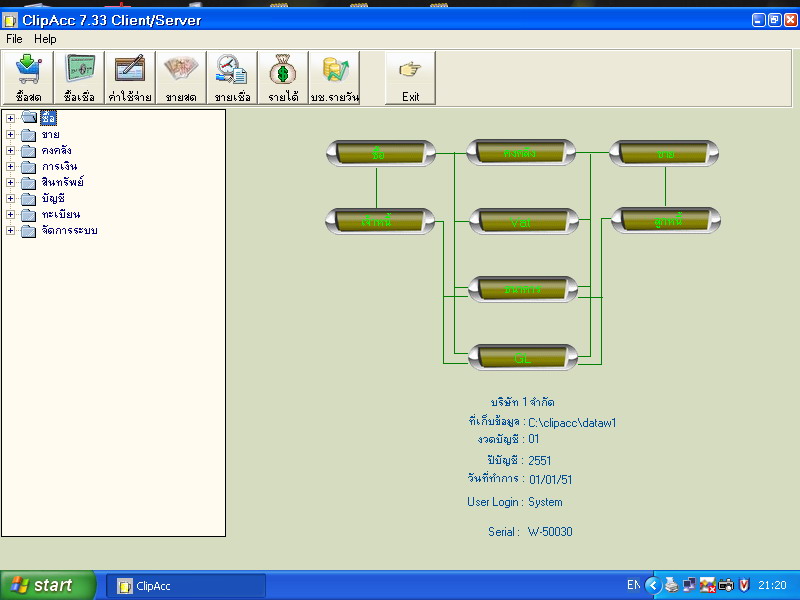Click the Windows start button
Image resolution: width=800 pixels, height=600 pixels.
(x=48, y=585)
